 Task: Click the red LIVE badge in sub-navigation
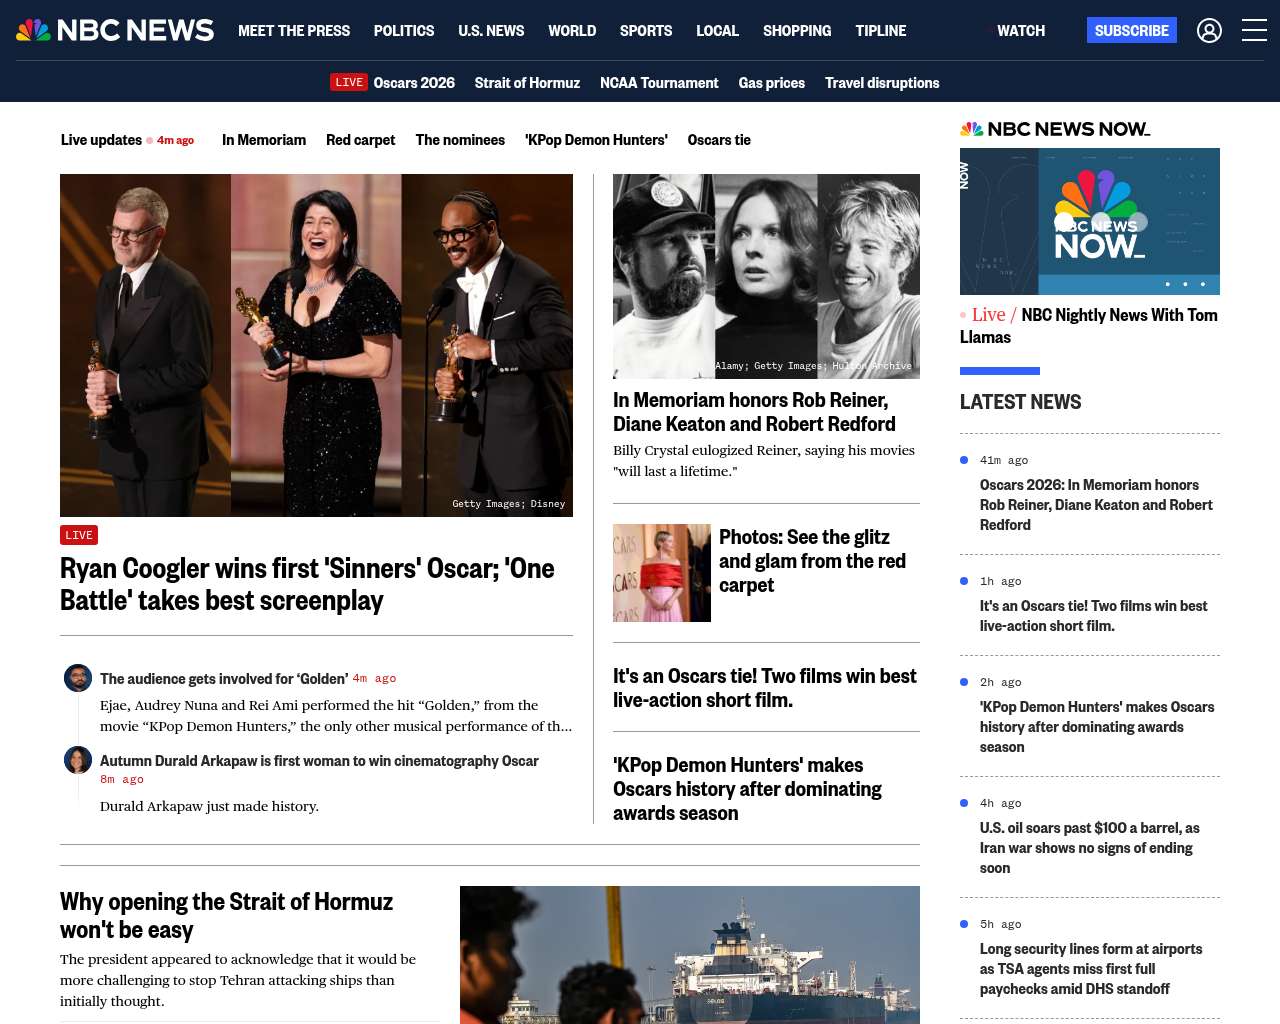click(x=349, y=82)
